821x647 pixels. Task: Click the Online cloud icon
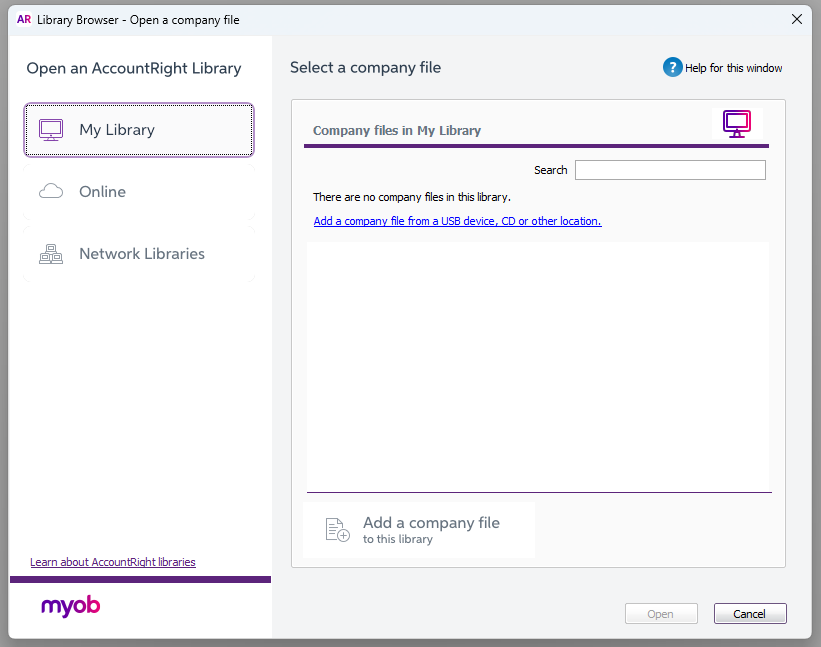[51, 192]
